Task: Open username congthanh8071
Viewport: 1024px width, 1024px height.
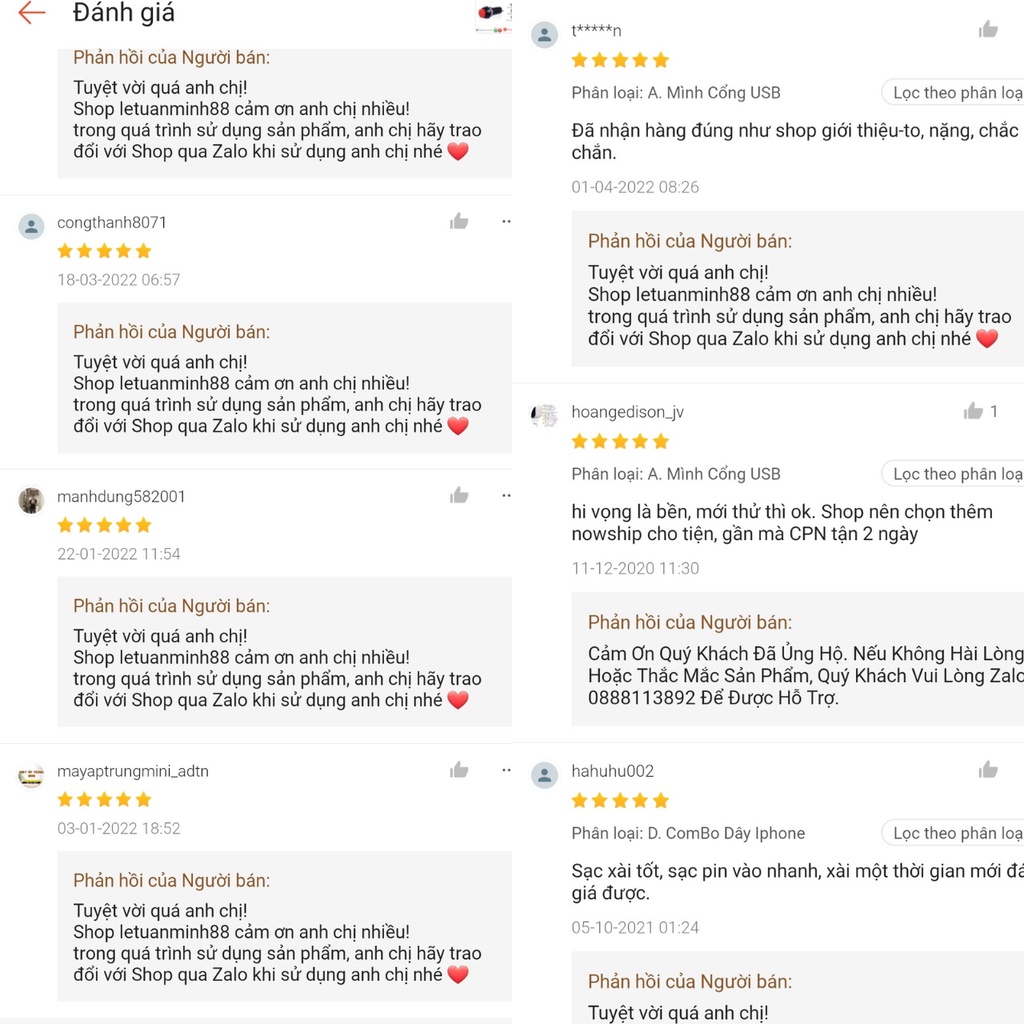Action: [x=112, y=222]
